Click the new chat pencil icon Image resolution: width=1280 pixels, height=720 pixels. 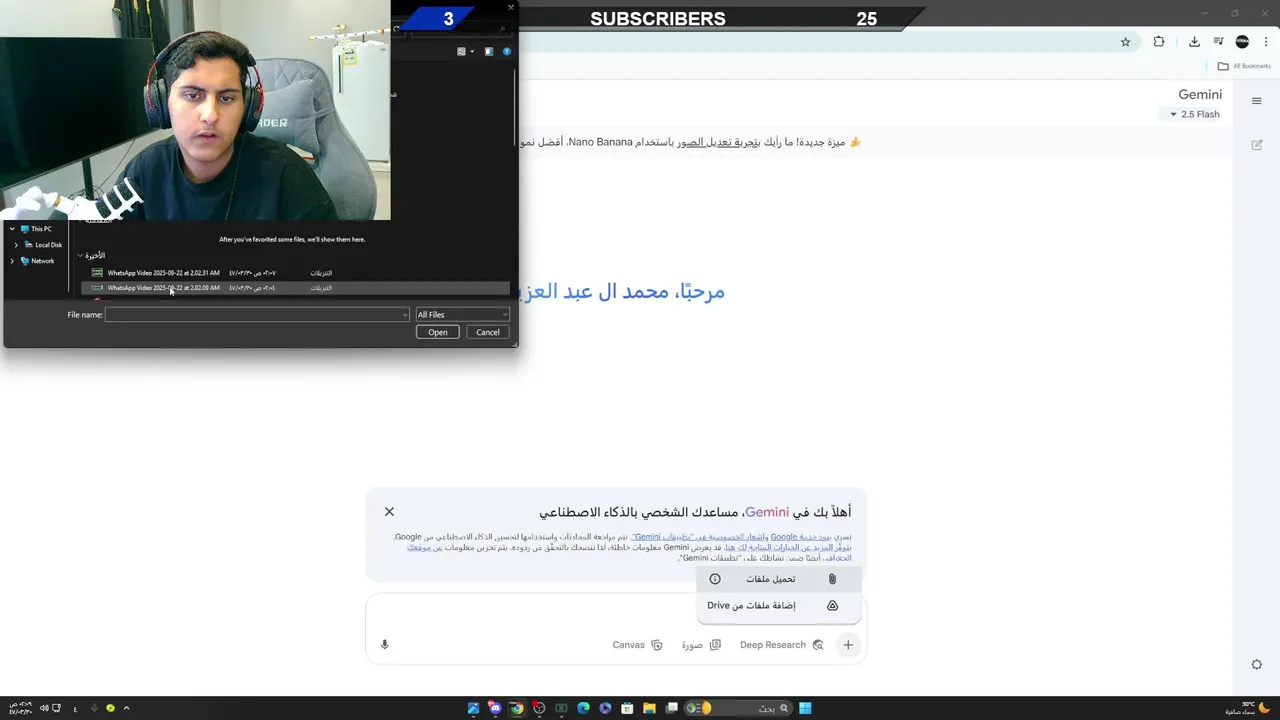coord(1257,145)
